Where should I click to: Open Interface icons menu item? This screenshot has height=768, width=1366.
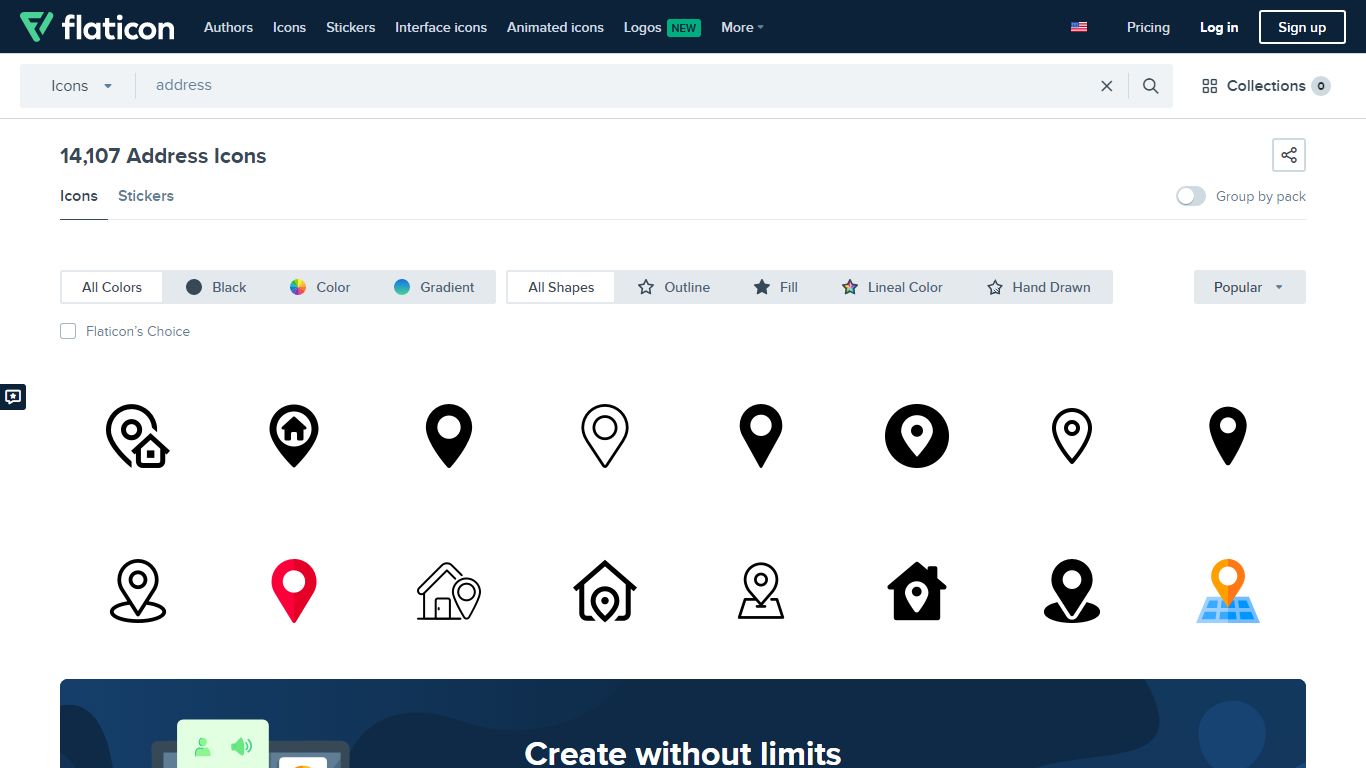pos(441,27)
